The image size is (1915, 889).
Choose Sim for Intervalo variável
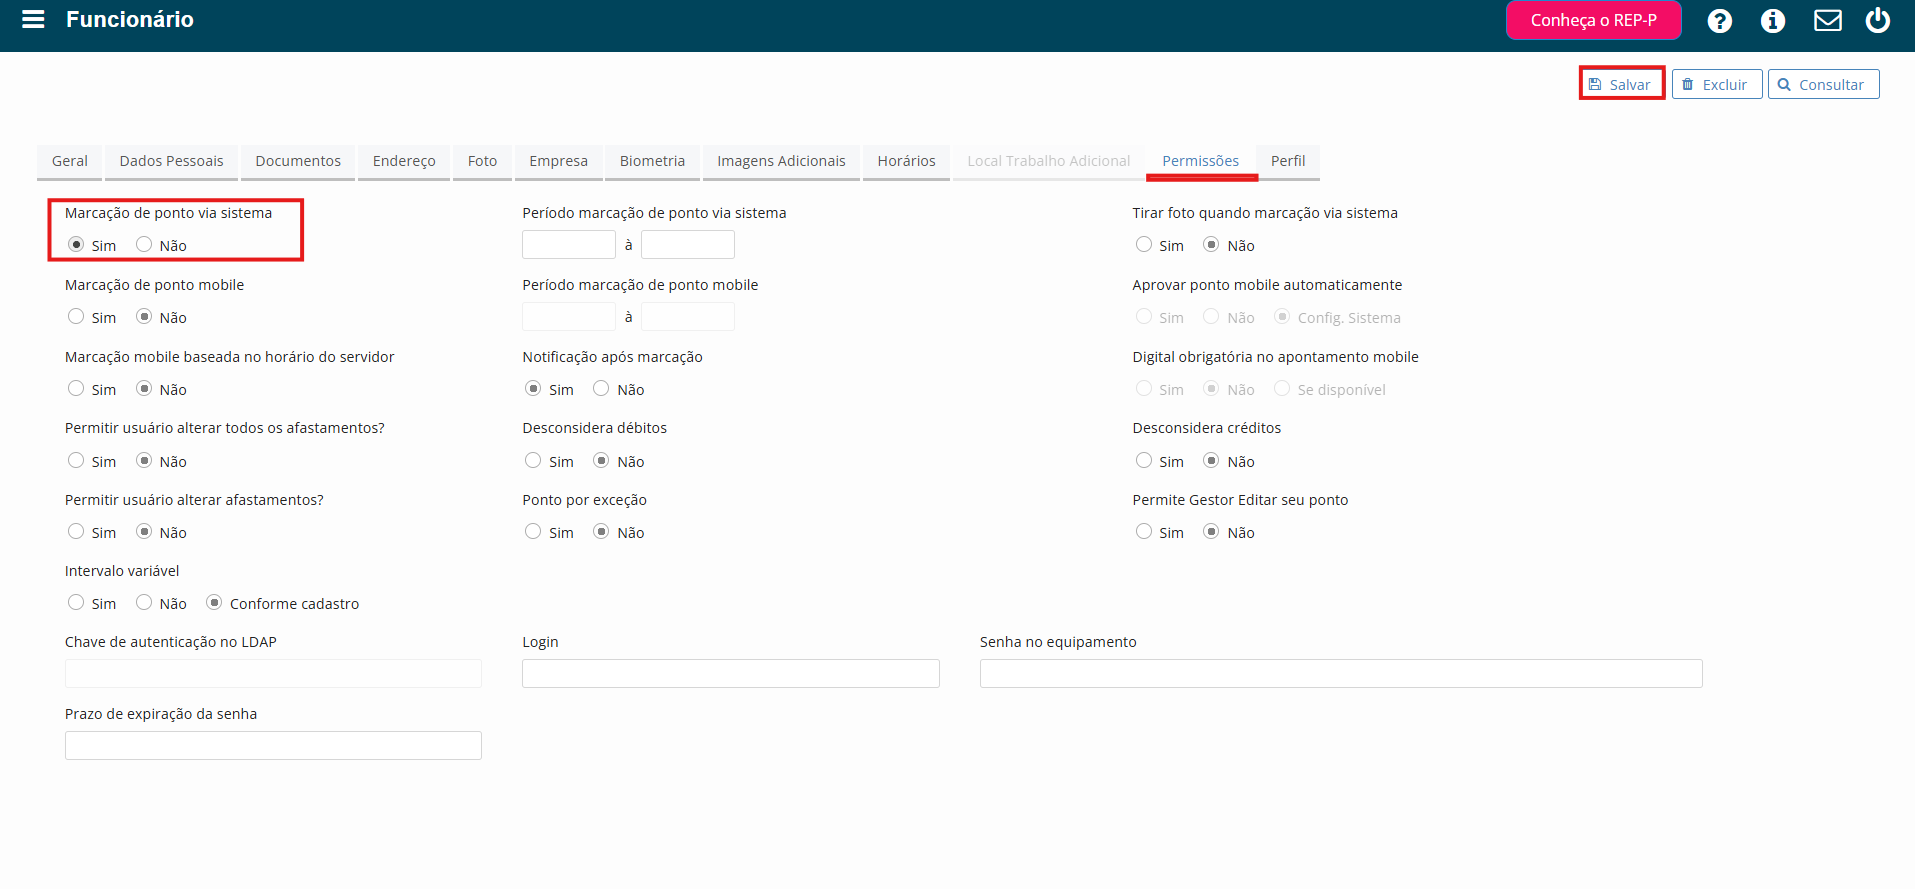coord(76,602)
